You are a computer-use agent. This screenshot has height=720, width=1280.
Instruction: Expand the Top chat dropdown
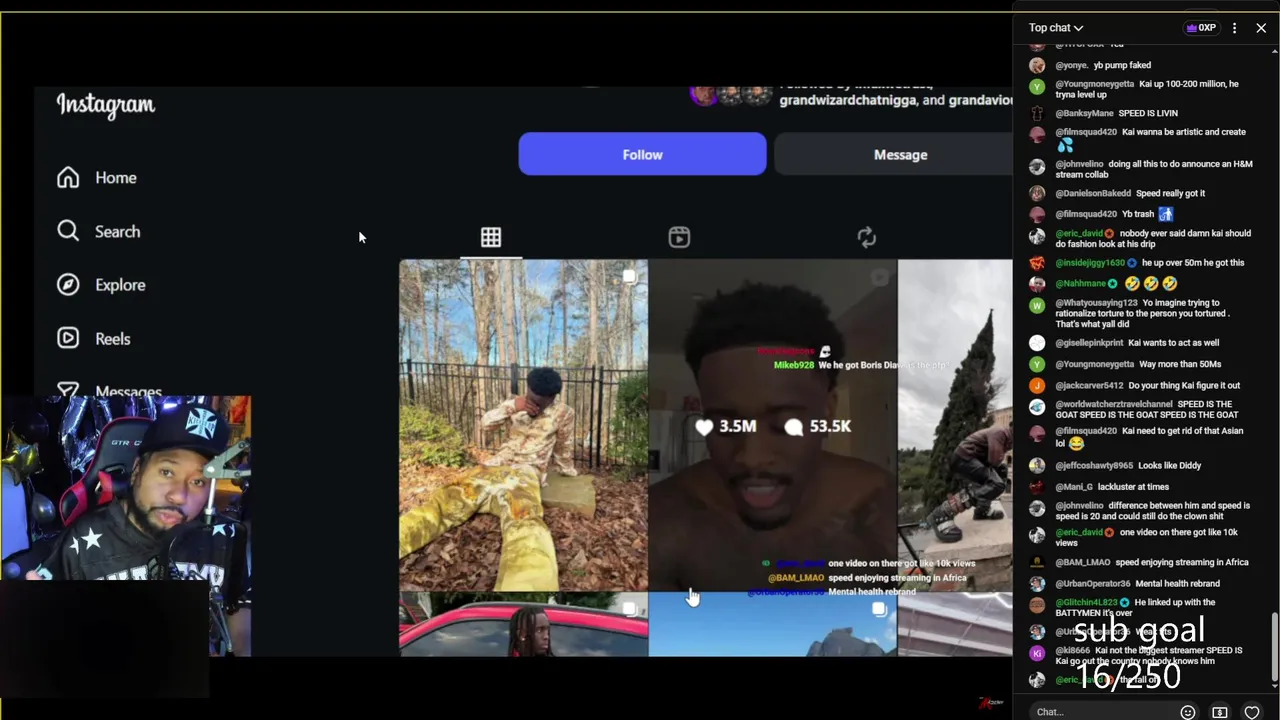tap(1056, 28)
